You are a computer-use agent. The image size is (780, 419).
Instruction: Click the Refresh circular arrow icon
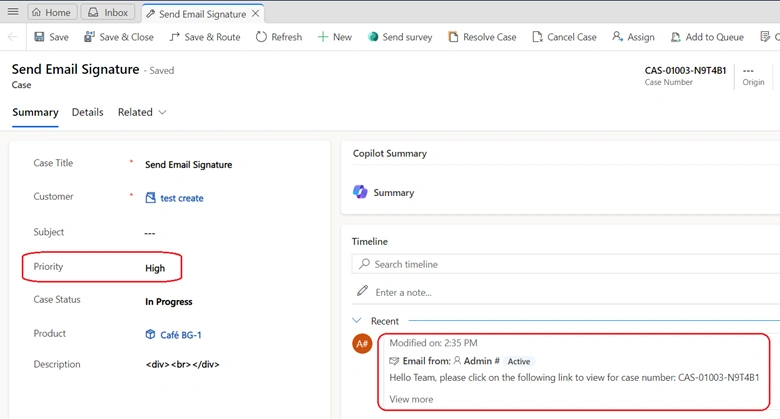click(261, 37)
